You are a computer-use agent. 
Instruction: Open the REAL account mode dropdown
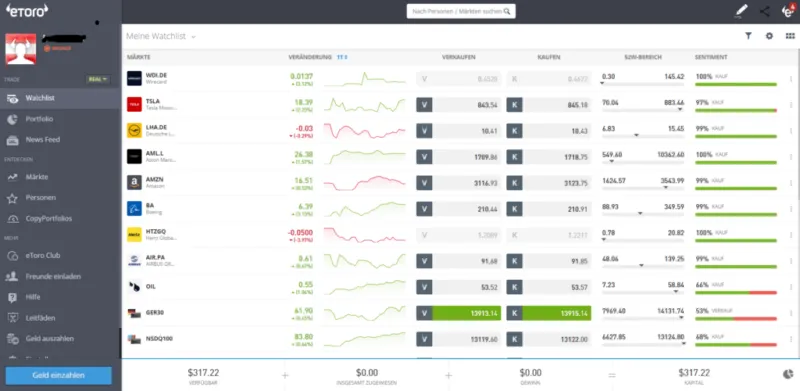pos(98,79)
